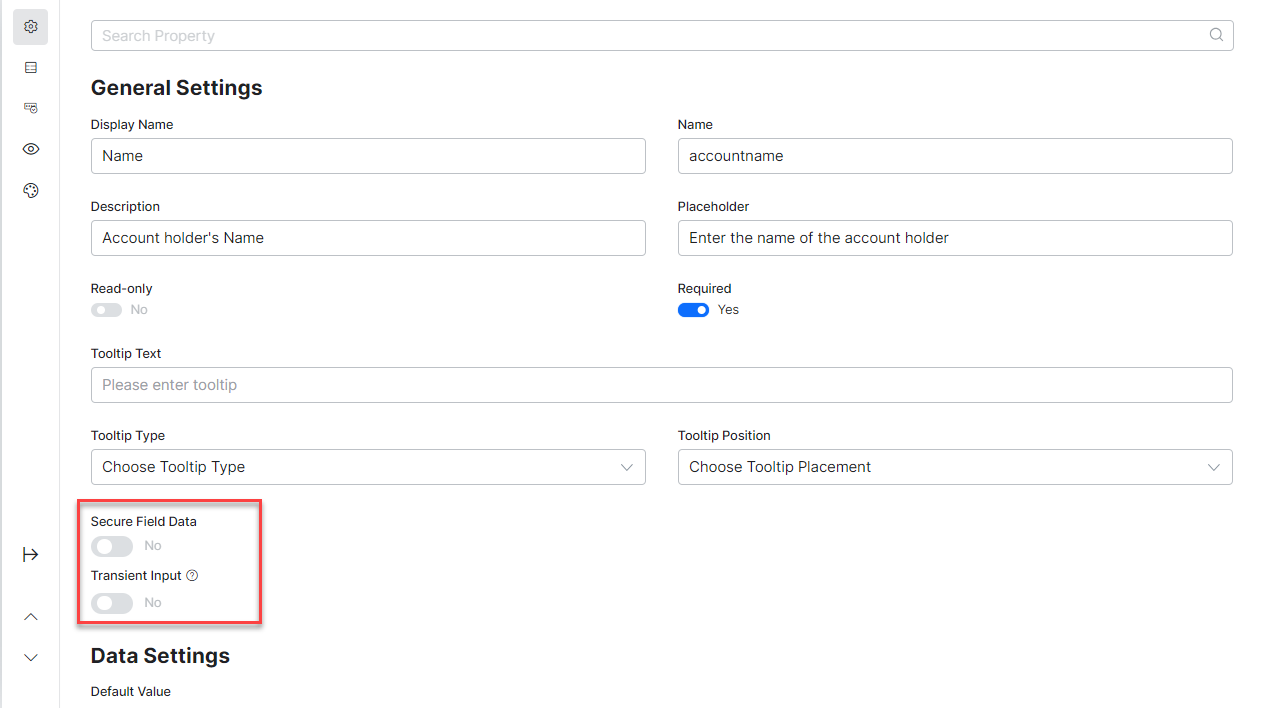Enable the Transient Input toggle

click(x=111, y=603)
